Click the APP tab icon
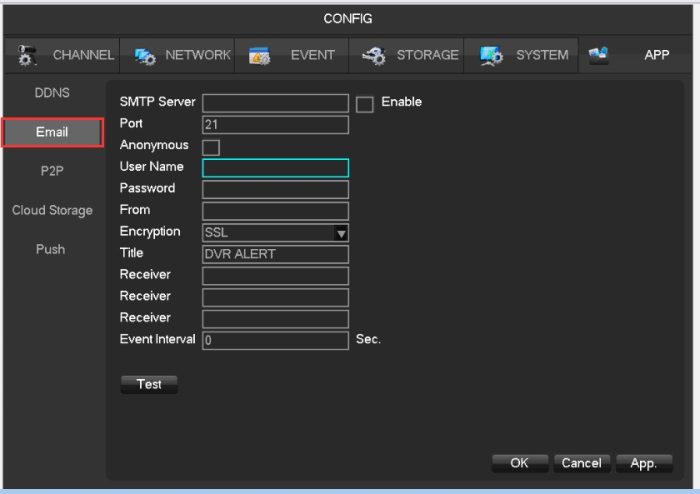700x494 pixels. [599, 55]
